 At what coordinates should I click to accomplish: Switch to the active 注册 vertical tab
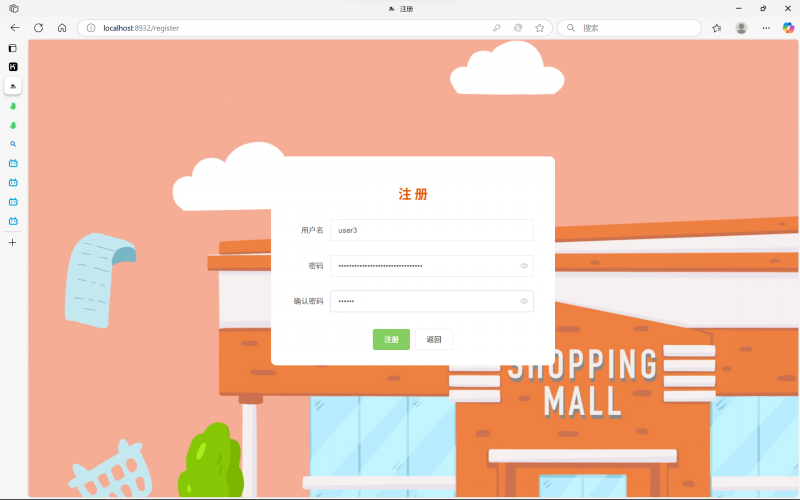[x=13, y=86]
